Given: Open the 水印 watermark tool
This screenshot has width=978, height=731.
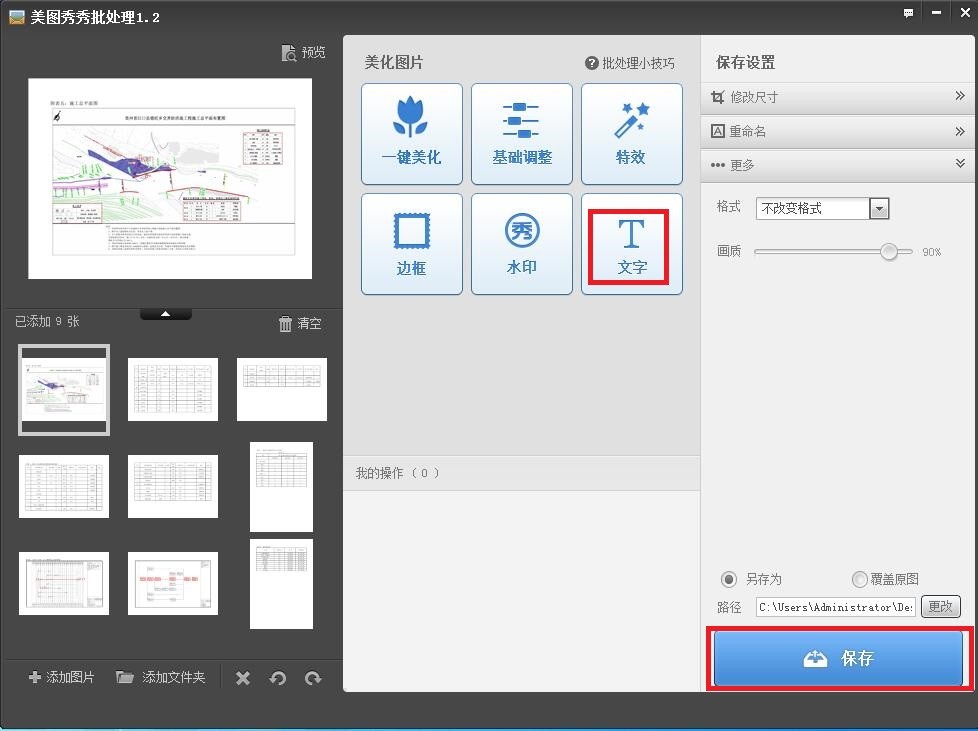Looking at the screenshot, I should (521, 244).
